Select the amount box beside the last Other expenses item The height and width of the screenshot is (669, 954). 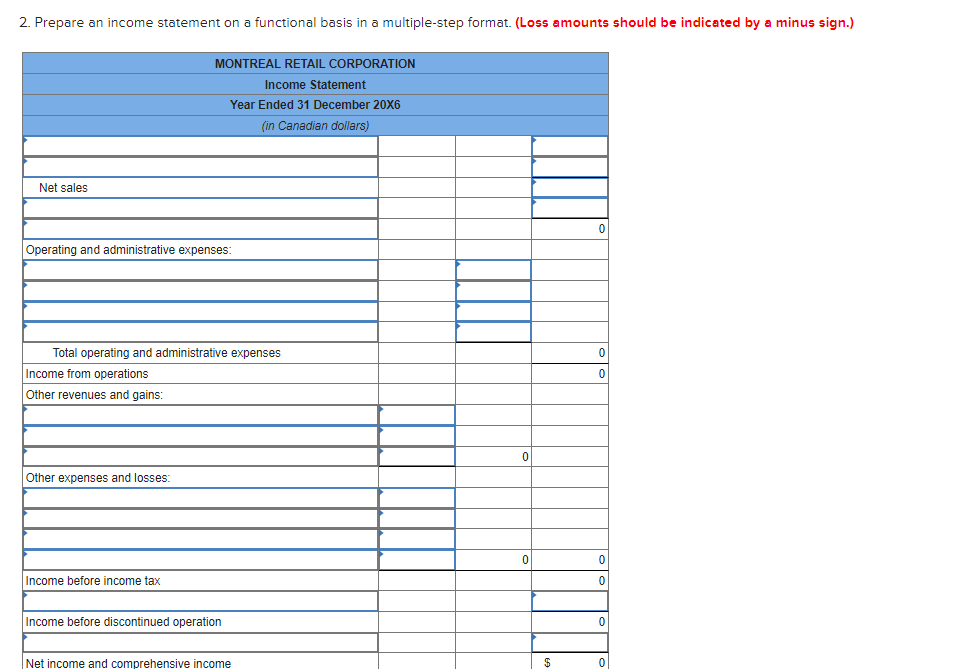(416, 559)
